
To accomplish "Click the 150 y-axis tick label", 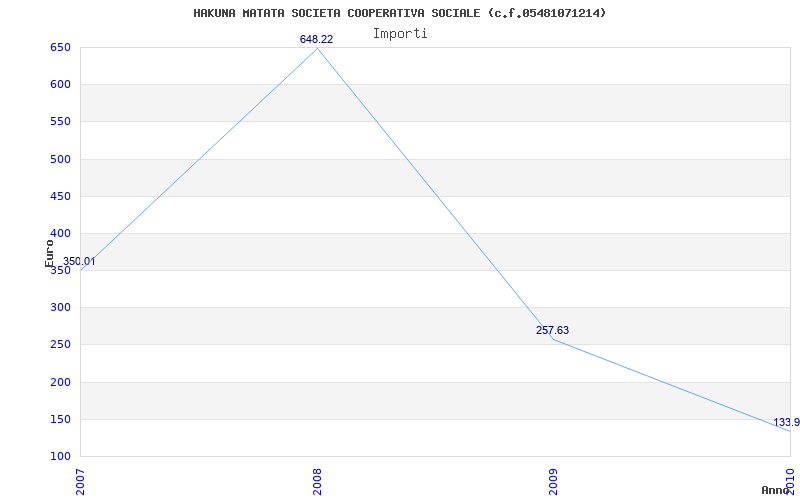I will click(x=60, y=419).
